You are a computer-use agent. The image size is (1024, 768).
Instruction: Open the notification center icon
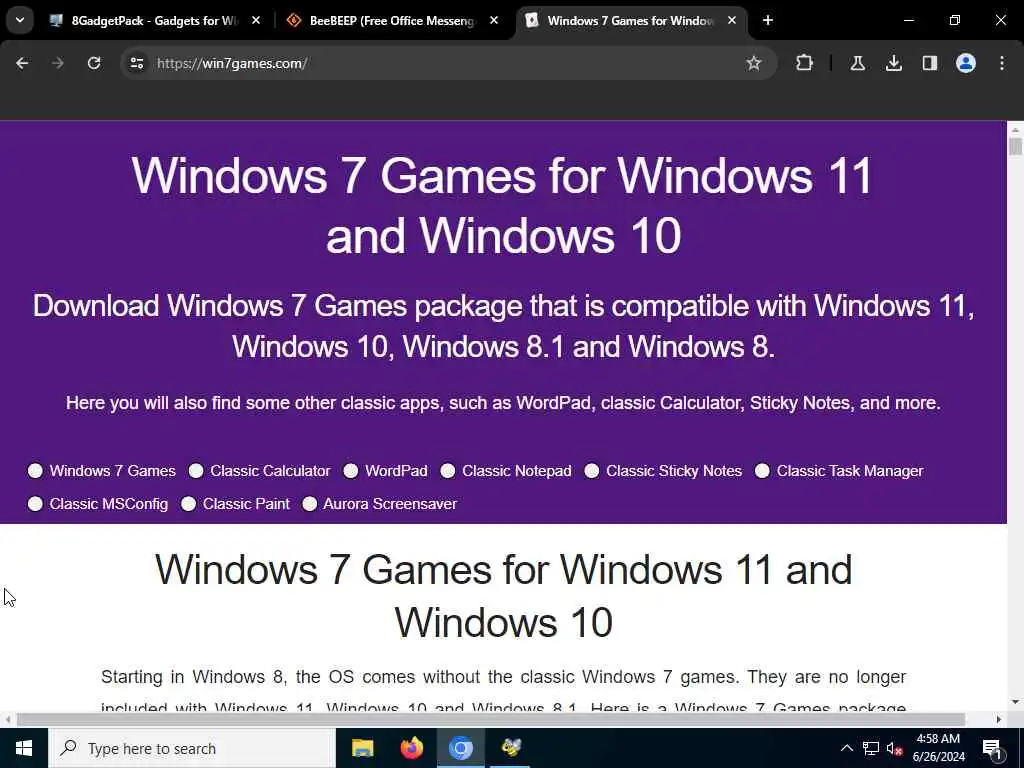[x=992, y=748]
